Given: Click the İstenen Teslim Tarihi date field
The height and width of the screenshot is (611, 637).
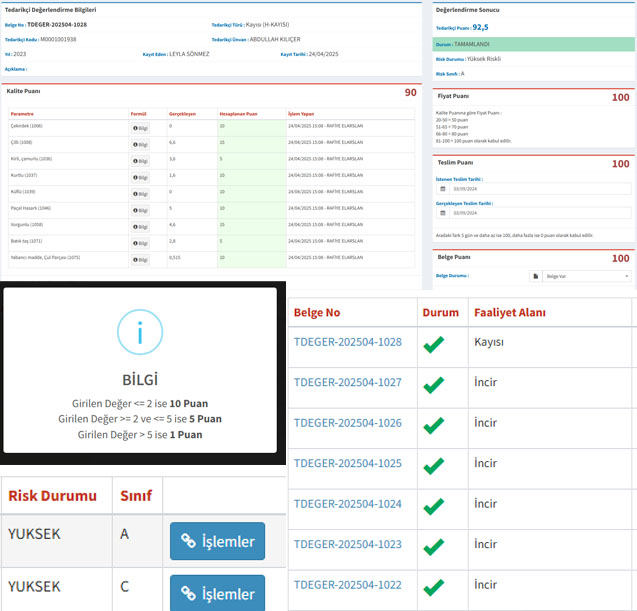Looking at the screenshot, I should pyautogui.click(x=538, y=187).
